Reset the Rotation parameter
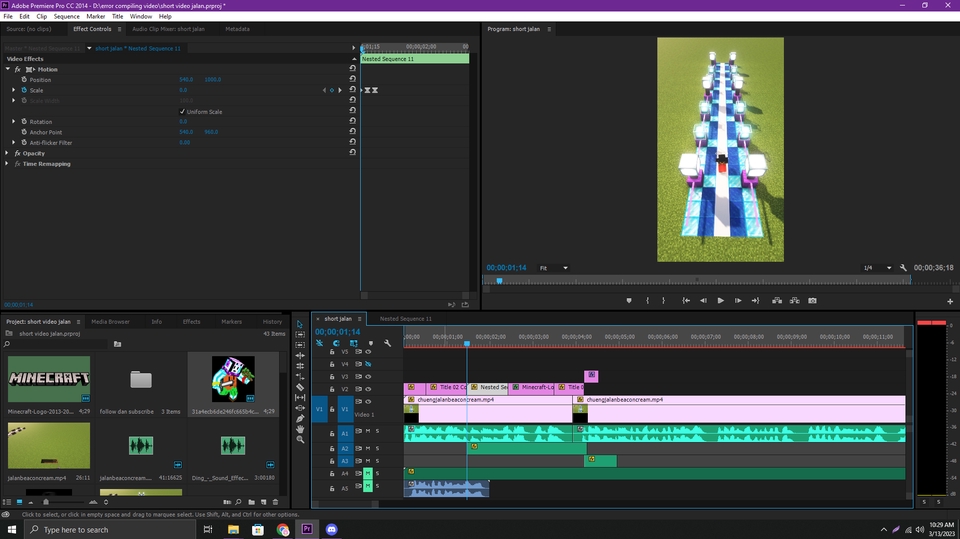 click(x=353, y=121)
